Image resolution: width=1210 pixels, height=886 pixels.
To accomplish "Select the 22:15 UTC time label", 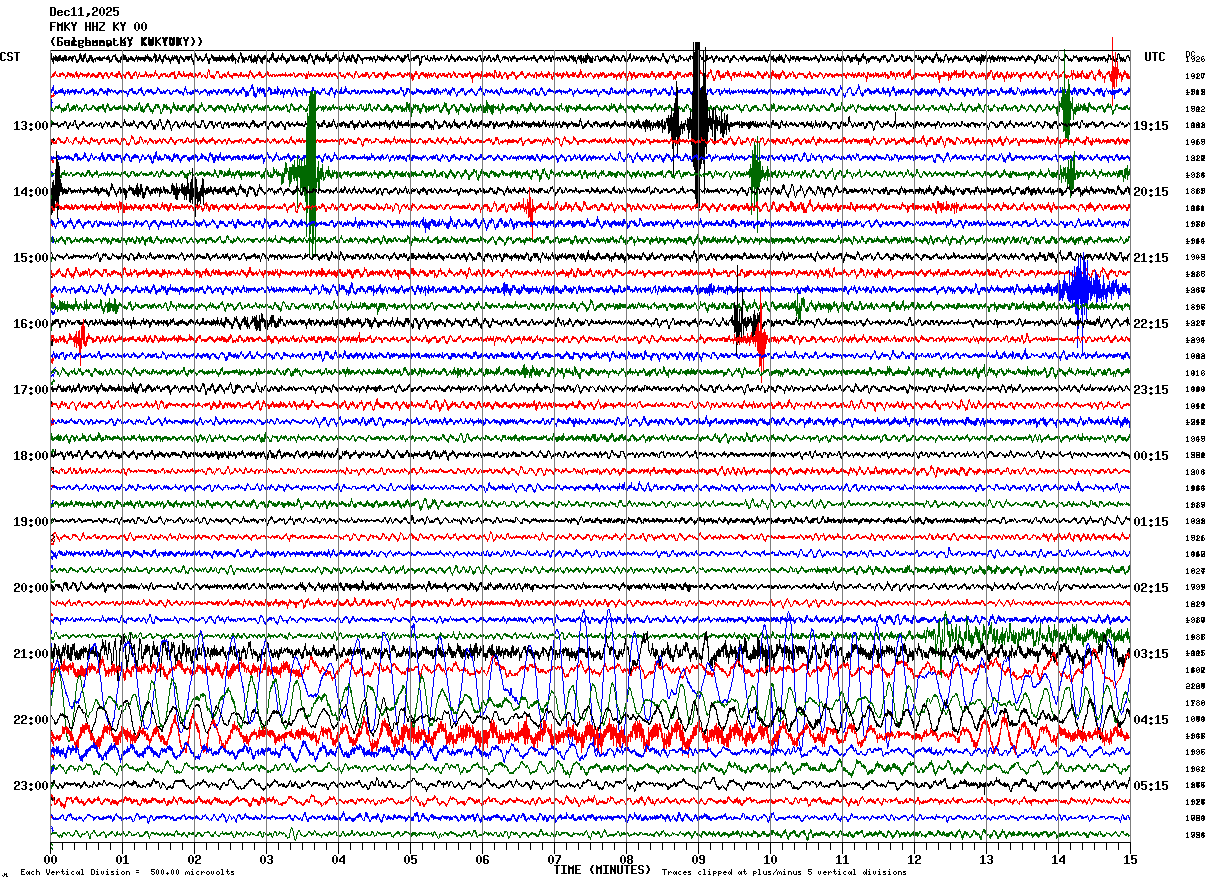I will click(1151, 324).
